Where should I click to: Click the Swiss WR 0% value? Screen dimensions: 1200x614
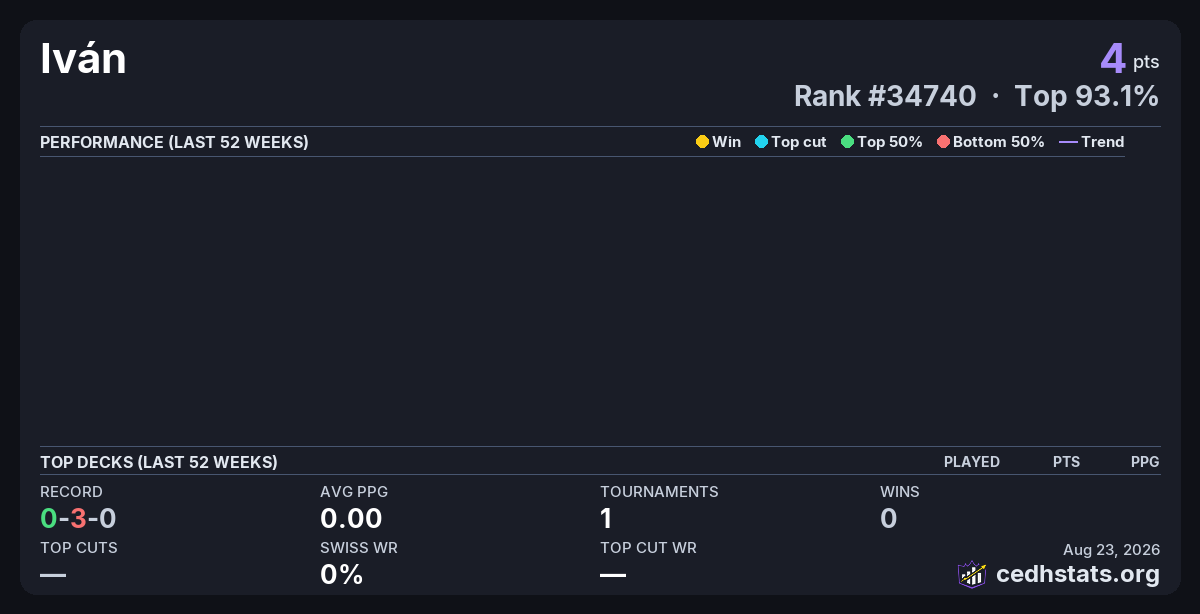pos(341,574)
